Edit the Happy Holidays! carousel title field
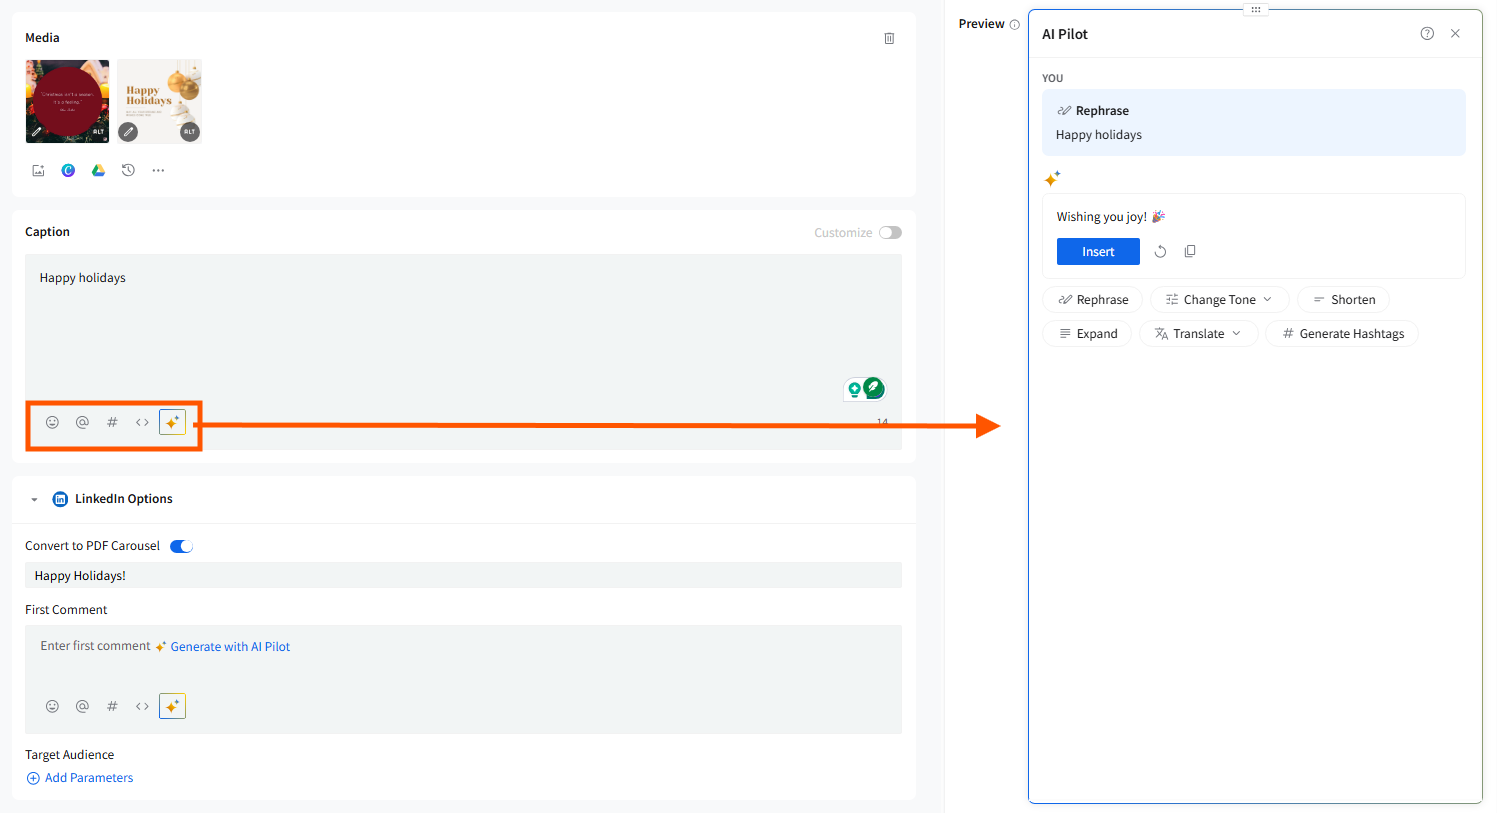Screen dimensions: 1497x813 463,575
